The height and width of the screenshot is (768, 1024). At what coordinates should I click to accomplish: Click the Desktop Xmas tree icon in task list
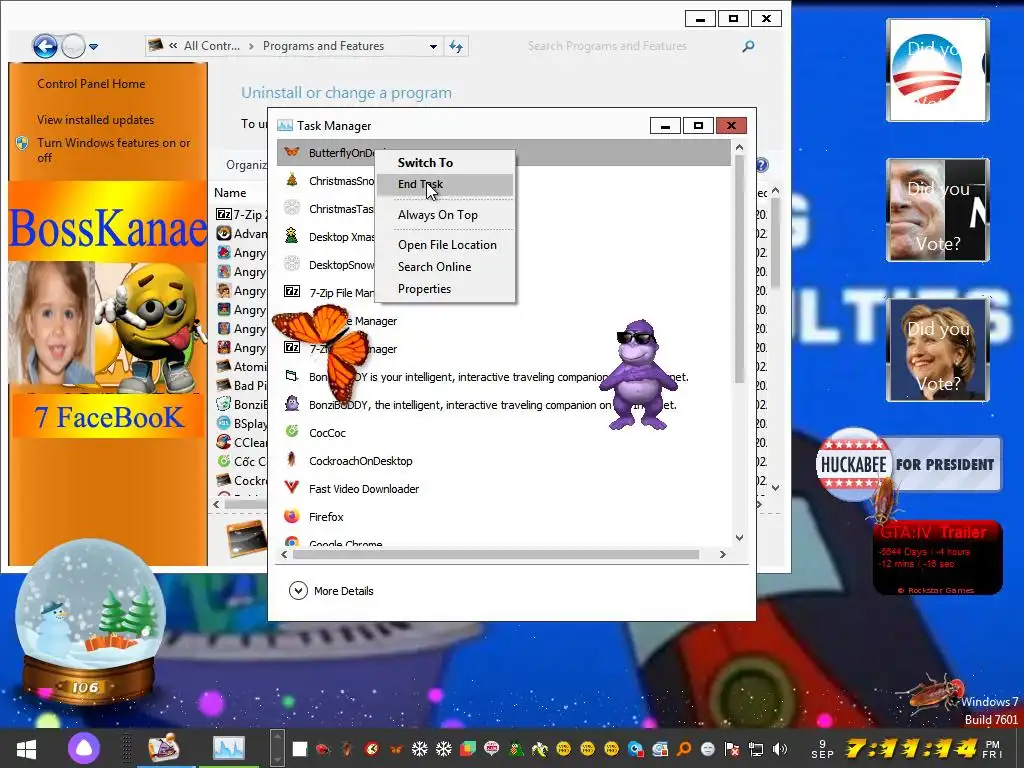tap(292, 236)
